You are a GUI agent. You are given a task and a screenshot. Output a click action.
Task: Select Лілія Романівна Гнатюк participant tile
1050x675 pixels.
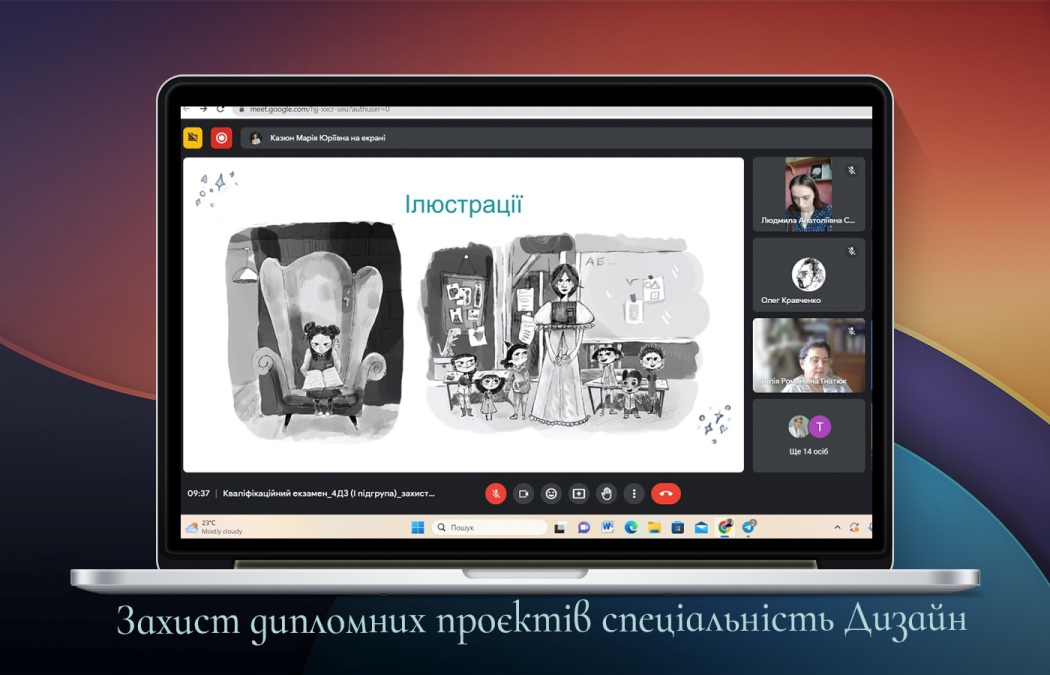(809, 355)
